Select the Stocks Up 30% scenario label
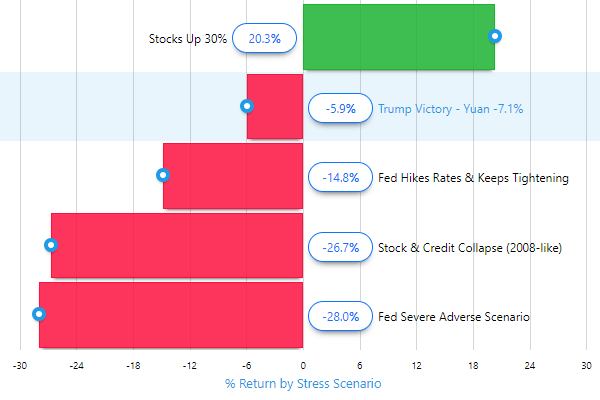 [x=187, y=39]
